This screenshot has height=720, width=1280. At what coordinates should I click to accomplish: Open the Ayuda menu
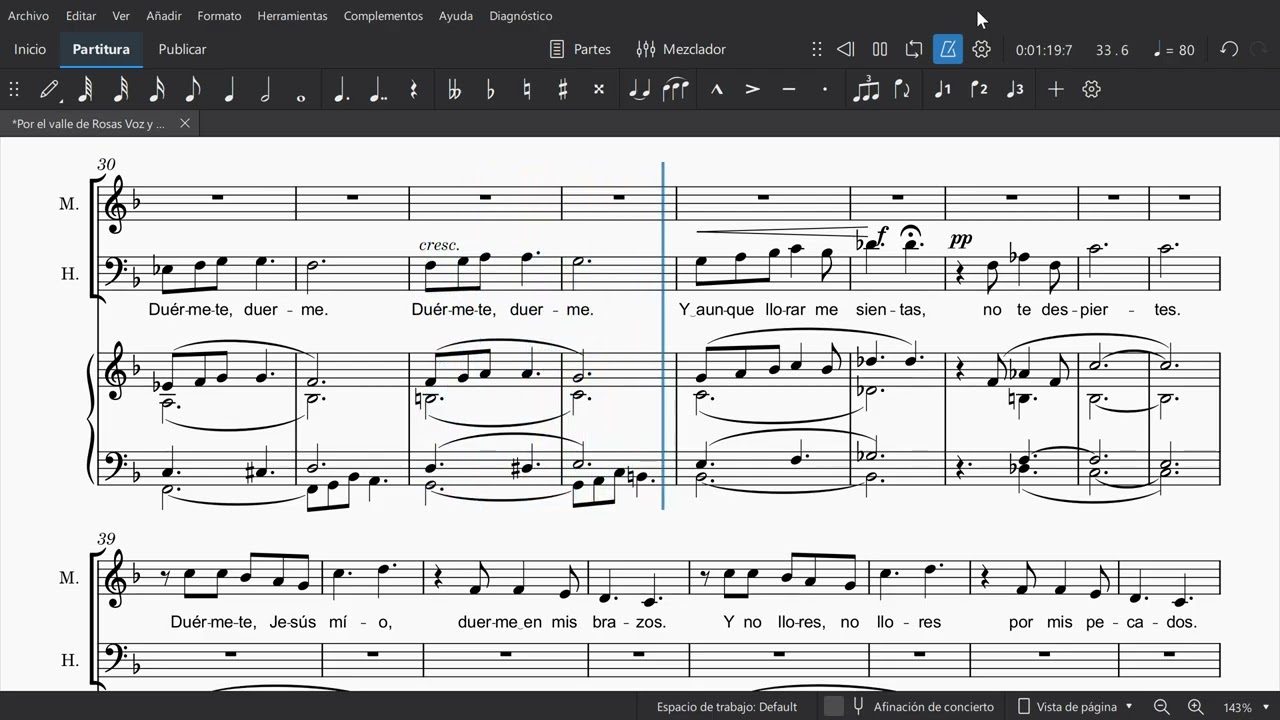pyautogui.click(x=456, y=16)
